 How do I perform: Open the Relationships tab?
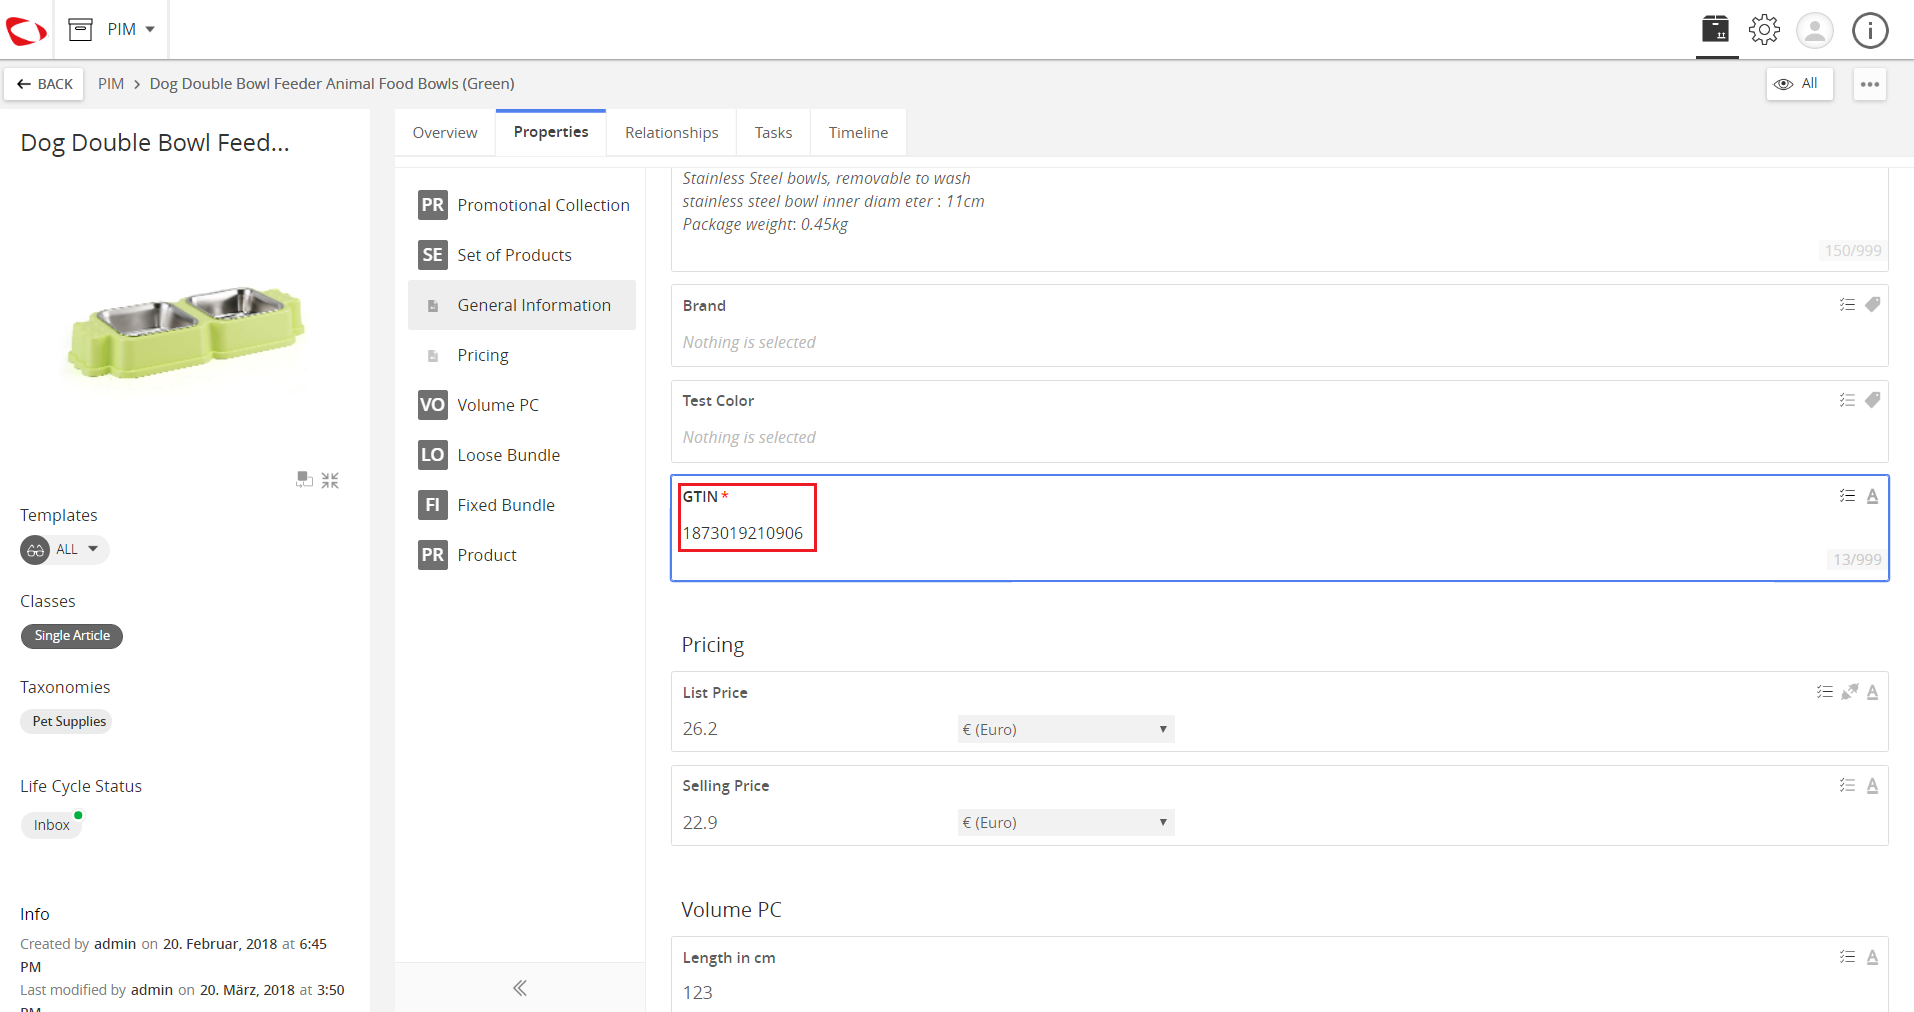(671, 133)
